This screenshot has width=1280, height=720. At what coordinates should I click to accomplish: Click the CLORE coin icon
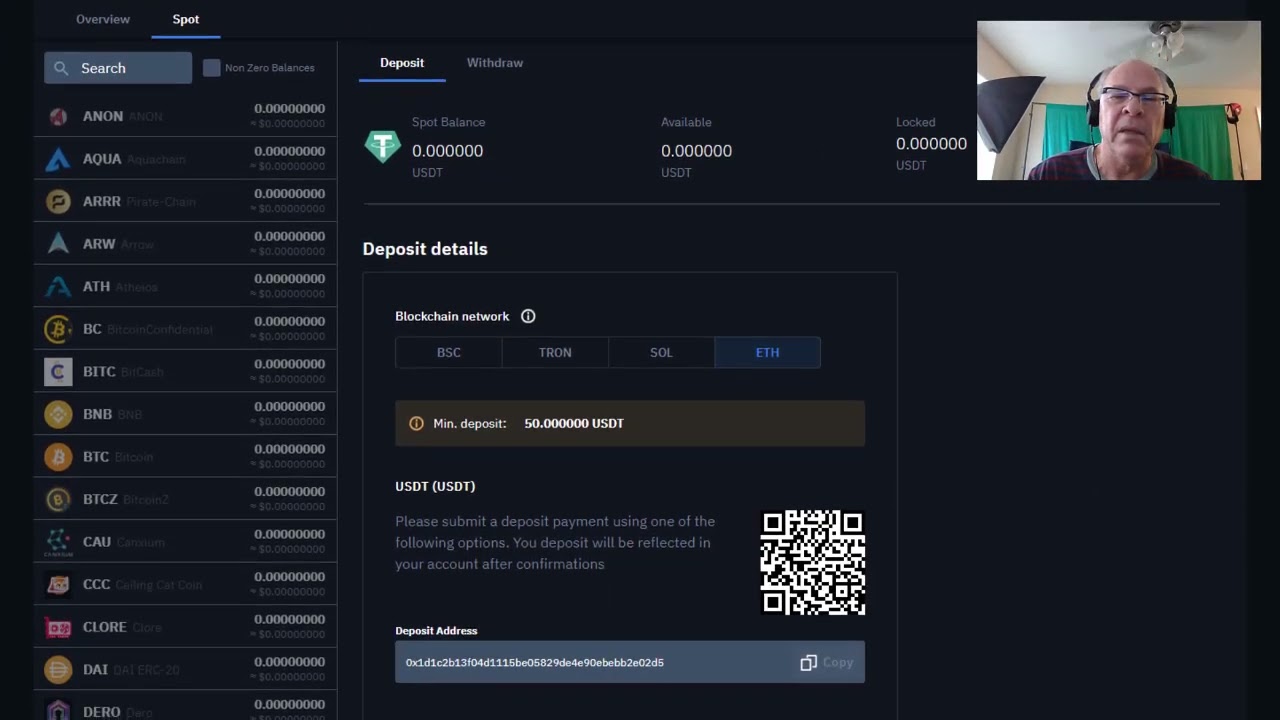[58, 627]
